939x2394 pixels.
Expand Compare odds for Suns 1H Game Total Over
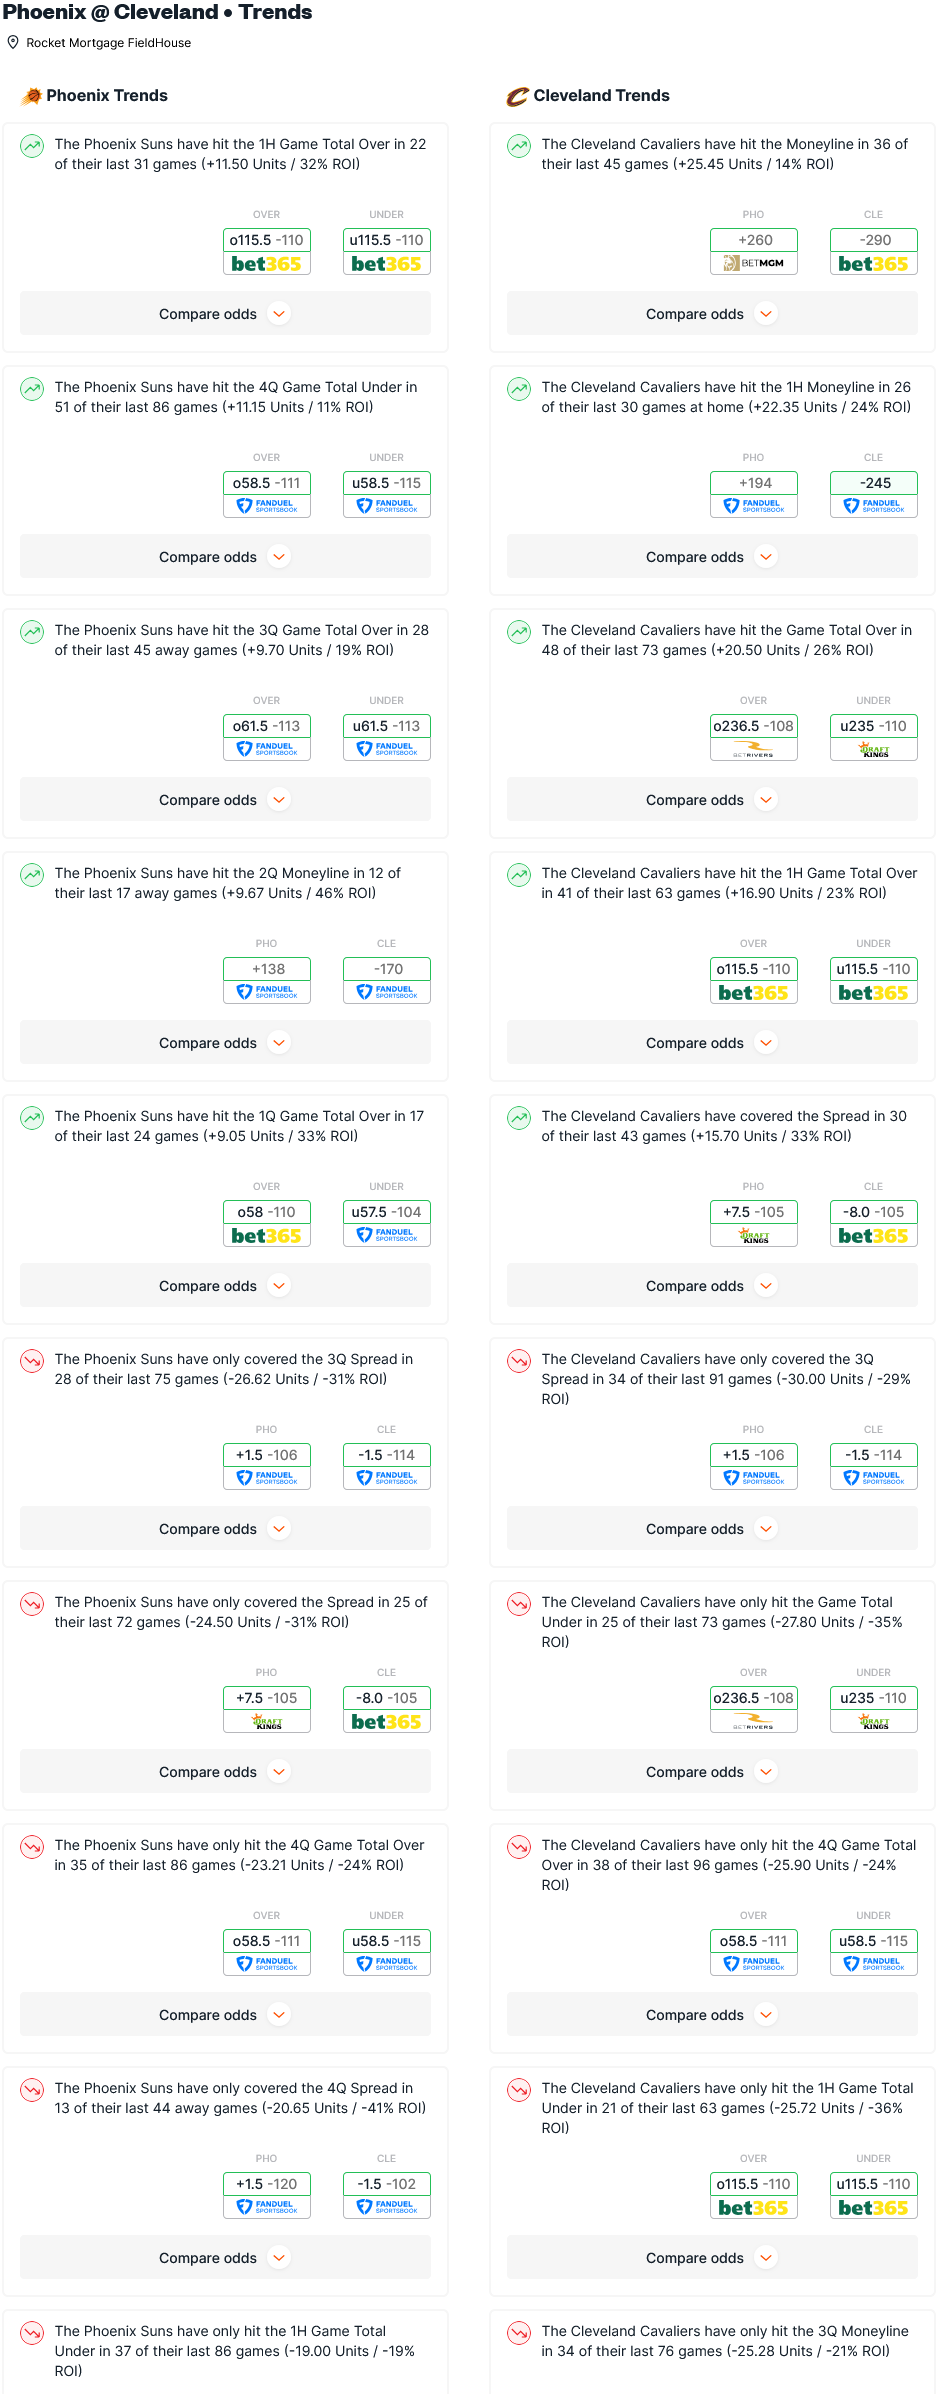(x=225, y=314)
